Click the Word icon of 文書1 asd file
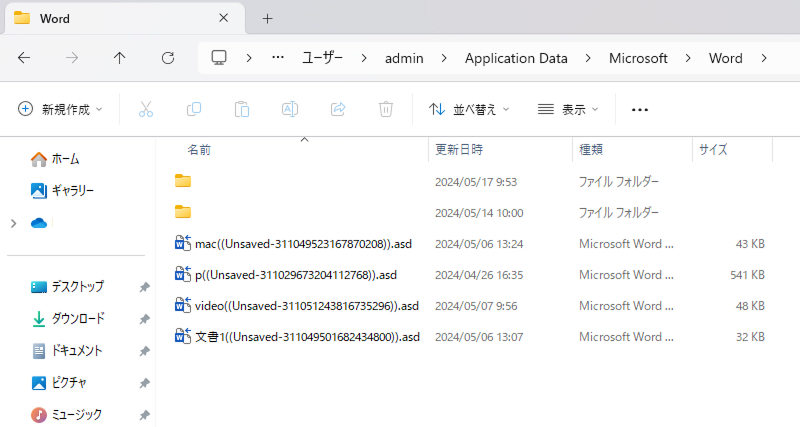This screenshot has height=427, width=800. (x=183, y=336)
